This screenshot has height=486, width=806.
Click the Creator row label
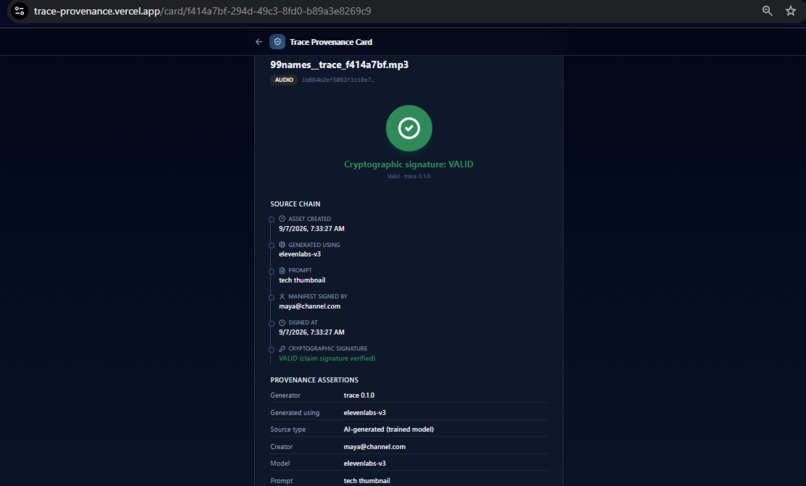coord(281,447)
